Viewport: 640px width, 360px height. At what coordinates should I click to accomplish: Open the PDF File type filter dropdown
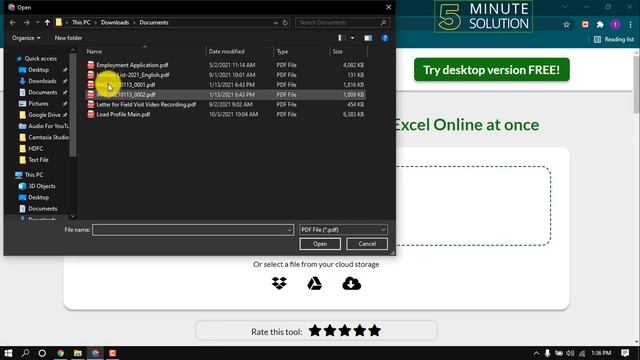coord(343,230)
